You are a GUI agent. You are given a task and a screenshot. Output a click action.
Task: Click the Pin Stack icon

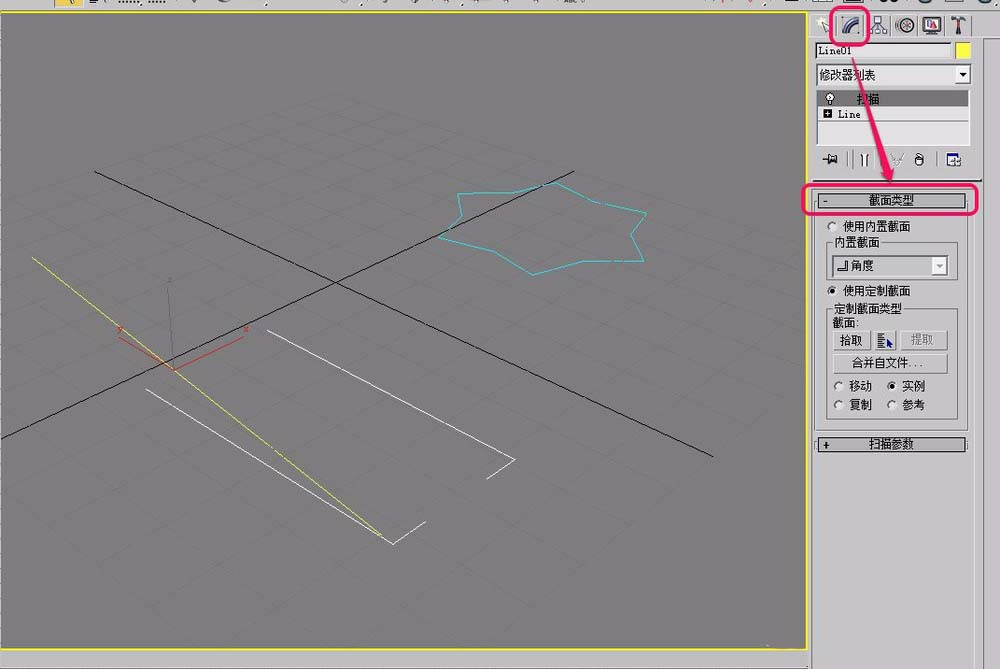click(829, 159)
